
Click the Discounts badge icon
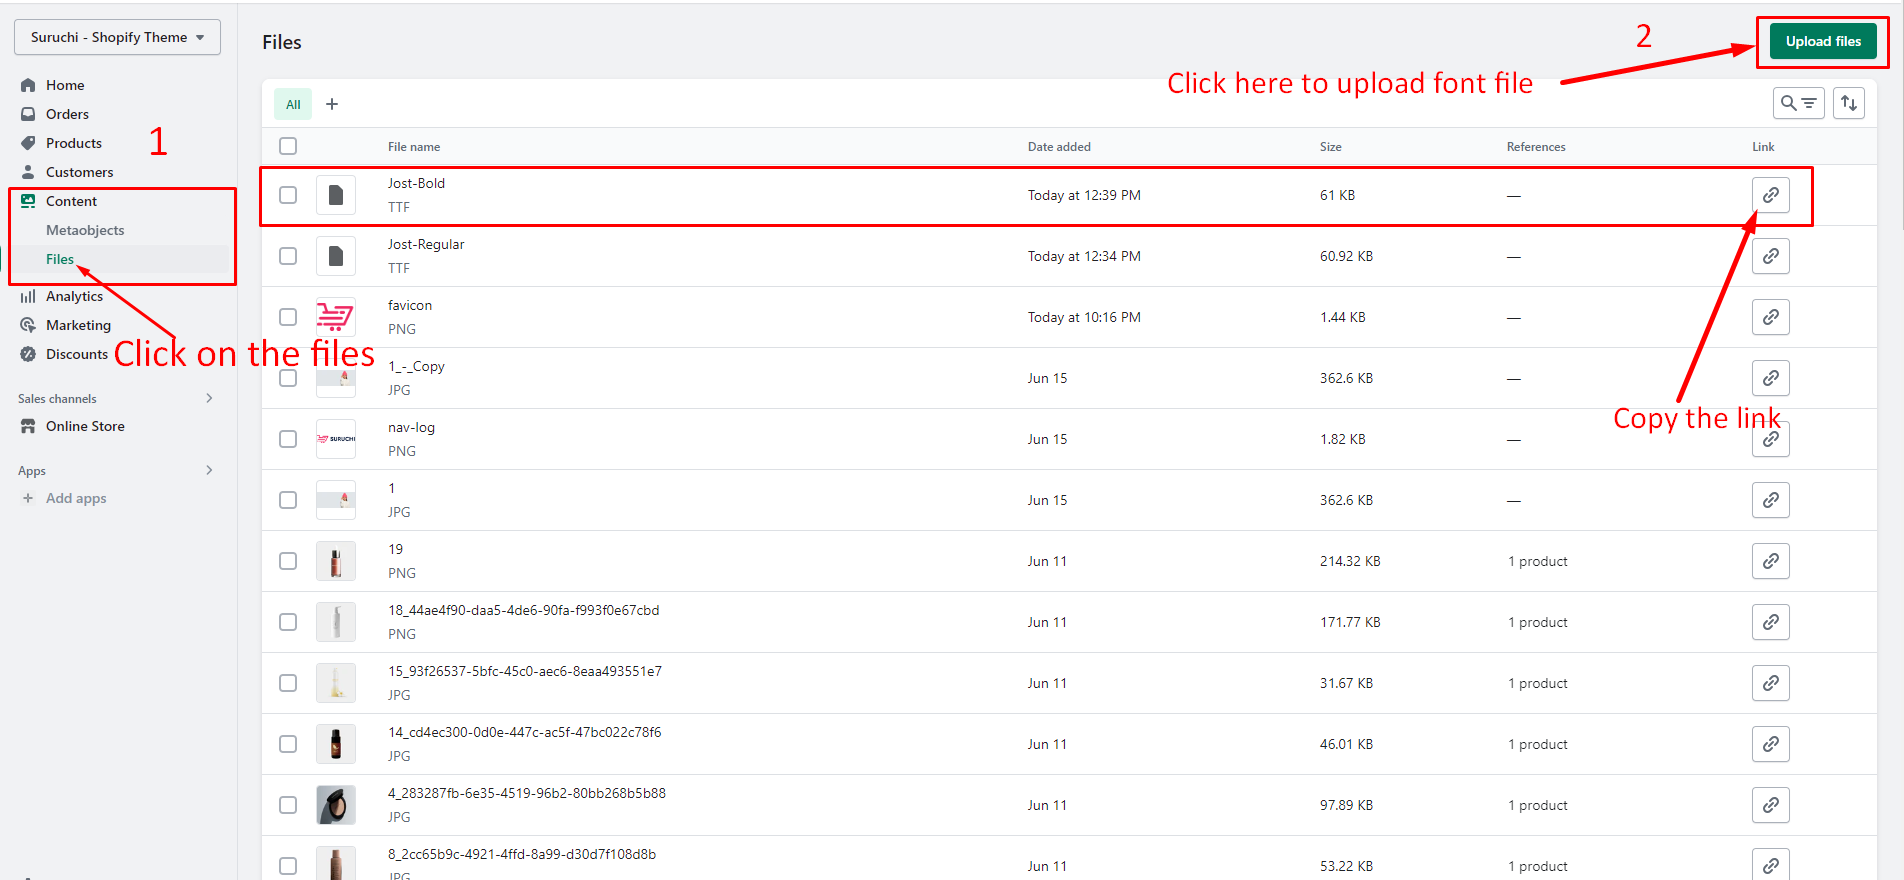[x=28, y=354]
